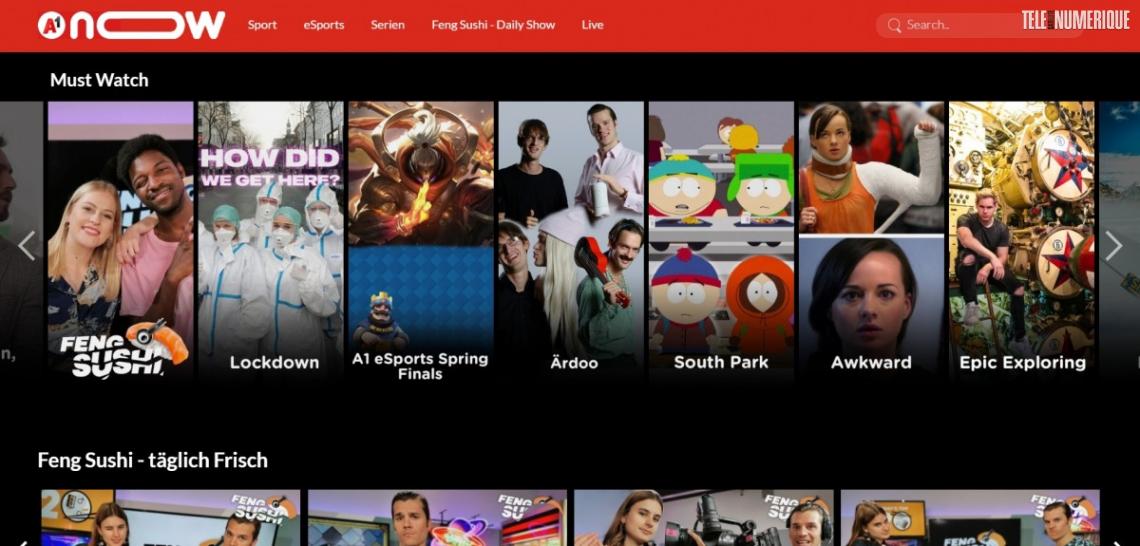Open second Feng Sushi episode thumbnail

point(437,518)
